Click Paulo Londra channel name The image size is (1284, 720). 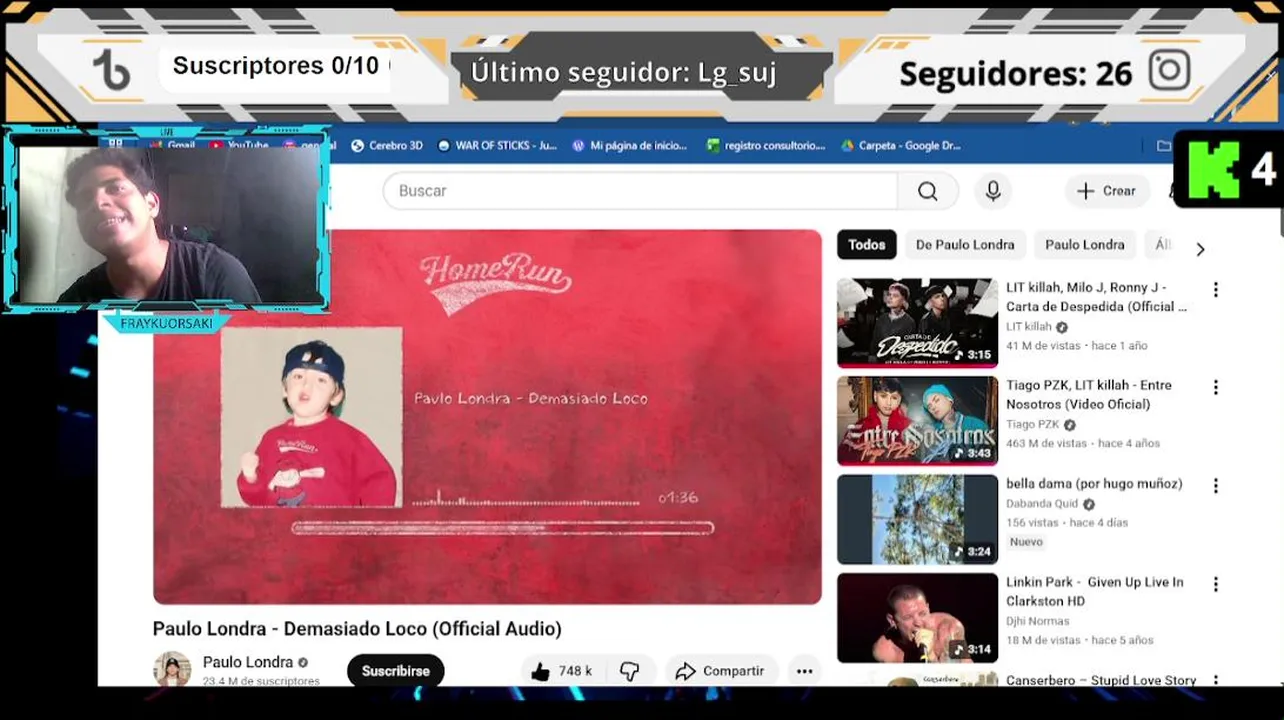click(248, 662)
